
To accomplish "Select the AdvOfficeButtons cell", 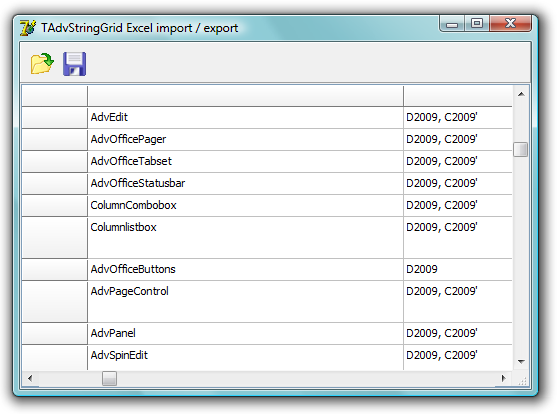I will point(245,270).
